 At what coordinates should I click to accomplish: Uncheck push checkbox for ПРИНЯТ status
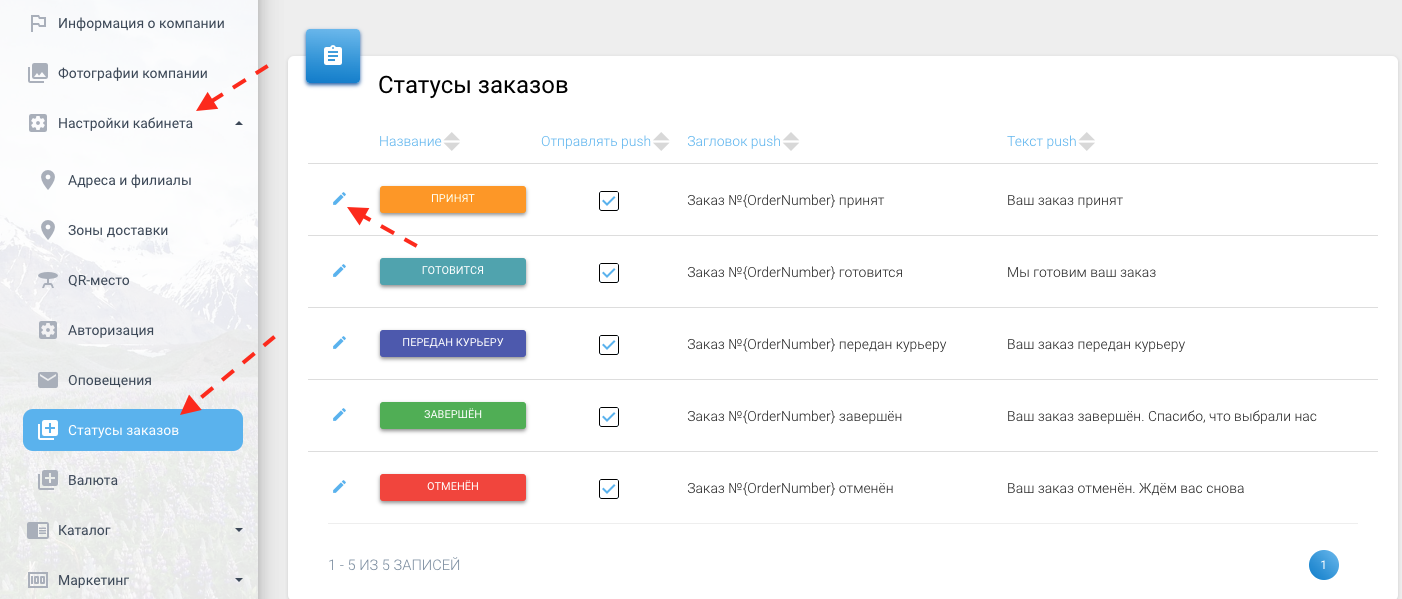(608, 201)
